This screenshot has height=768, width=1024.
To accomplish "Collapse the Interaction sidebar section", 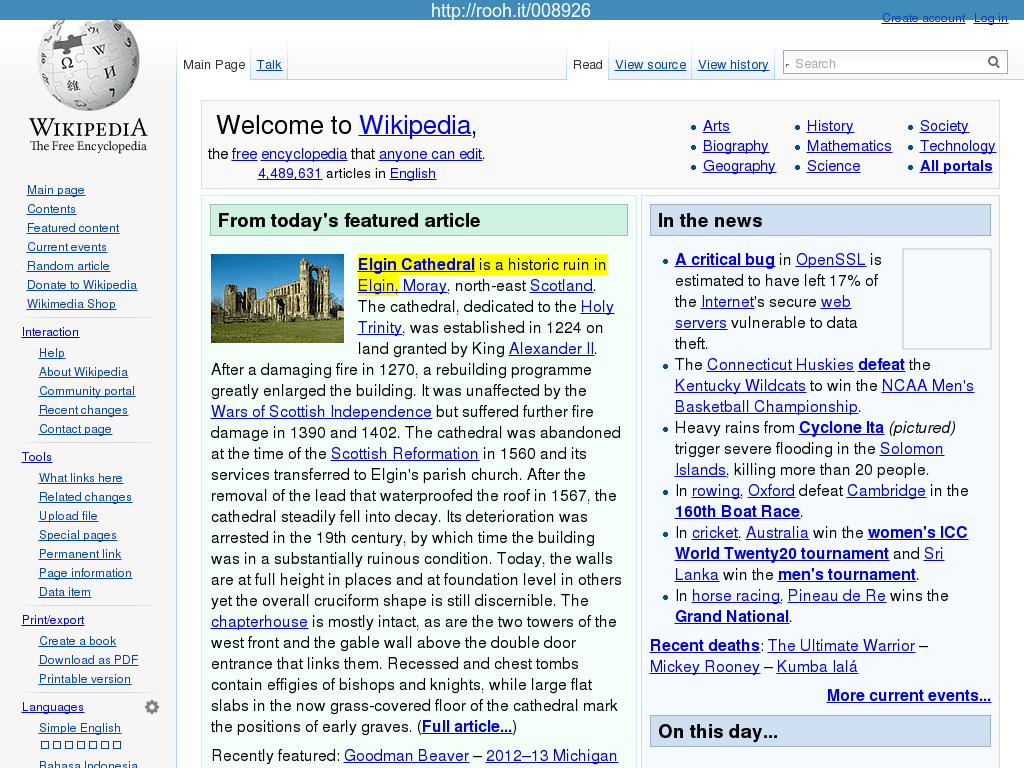I will coord(50,332).
